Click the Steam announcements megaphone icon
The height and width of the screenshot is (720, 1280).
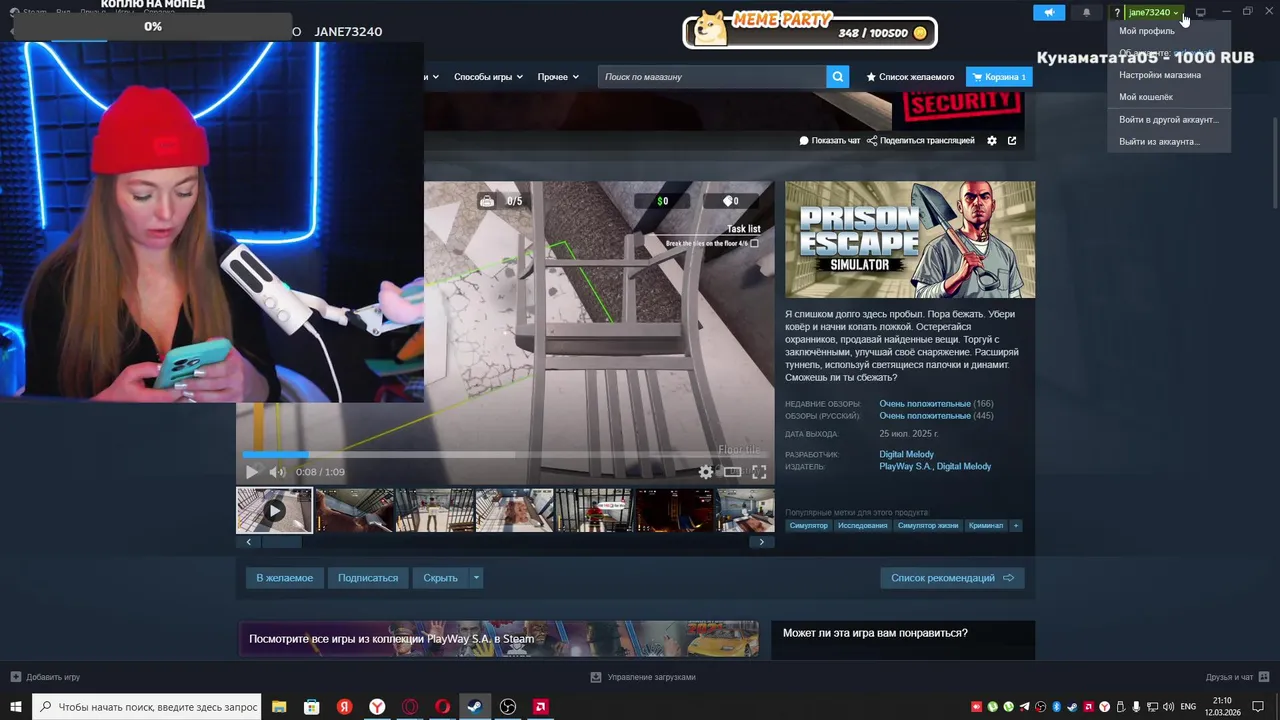pos(1049,12)
